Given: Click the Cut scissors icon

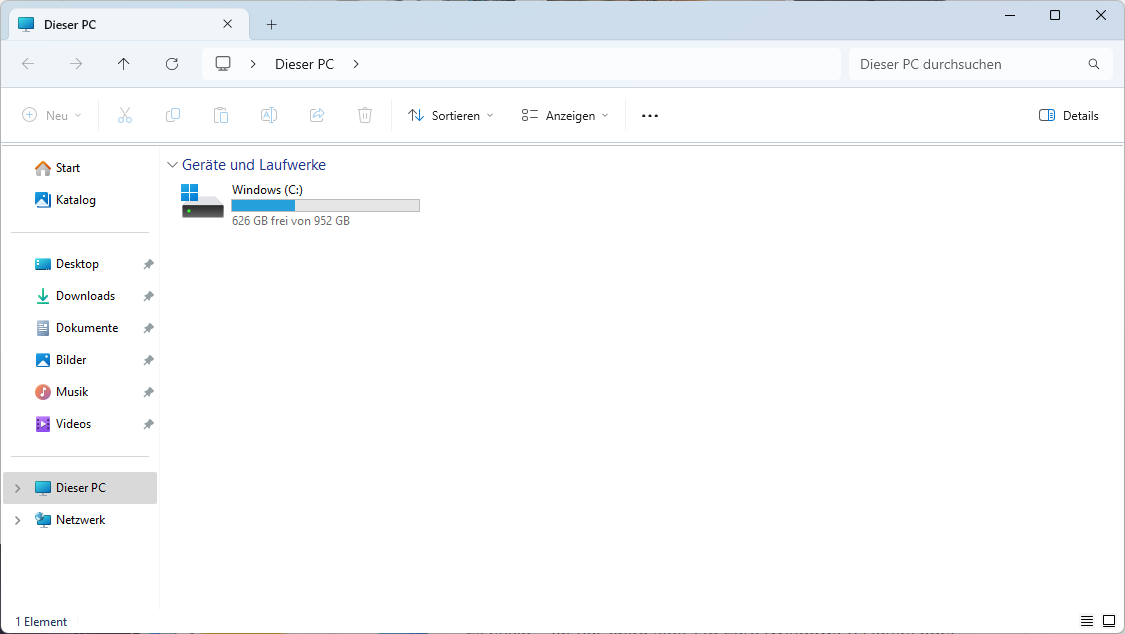Looking at the screenshot, I should [x=125, y=115].
